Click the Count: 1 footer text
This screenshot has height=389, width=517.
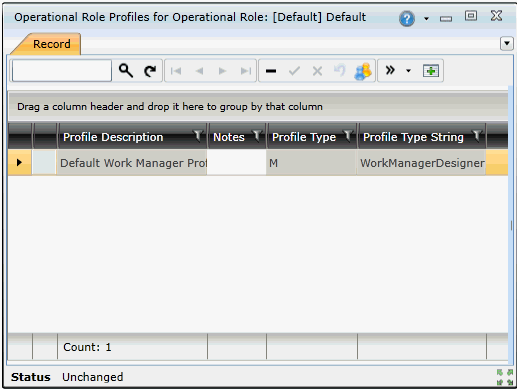(x=87, y=347)
